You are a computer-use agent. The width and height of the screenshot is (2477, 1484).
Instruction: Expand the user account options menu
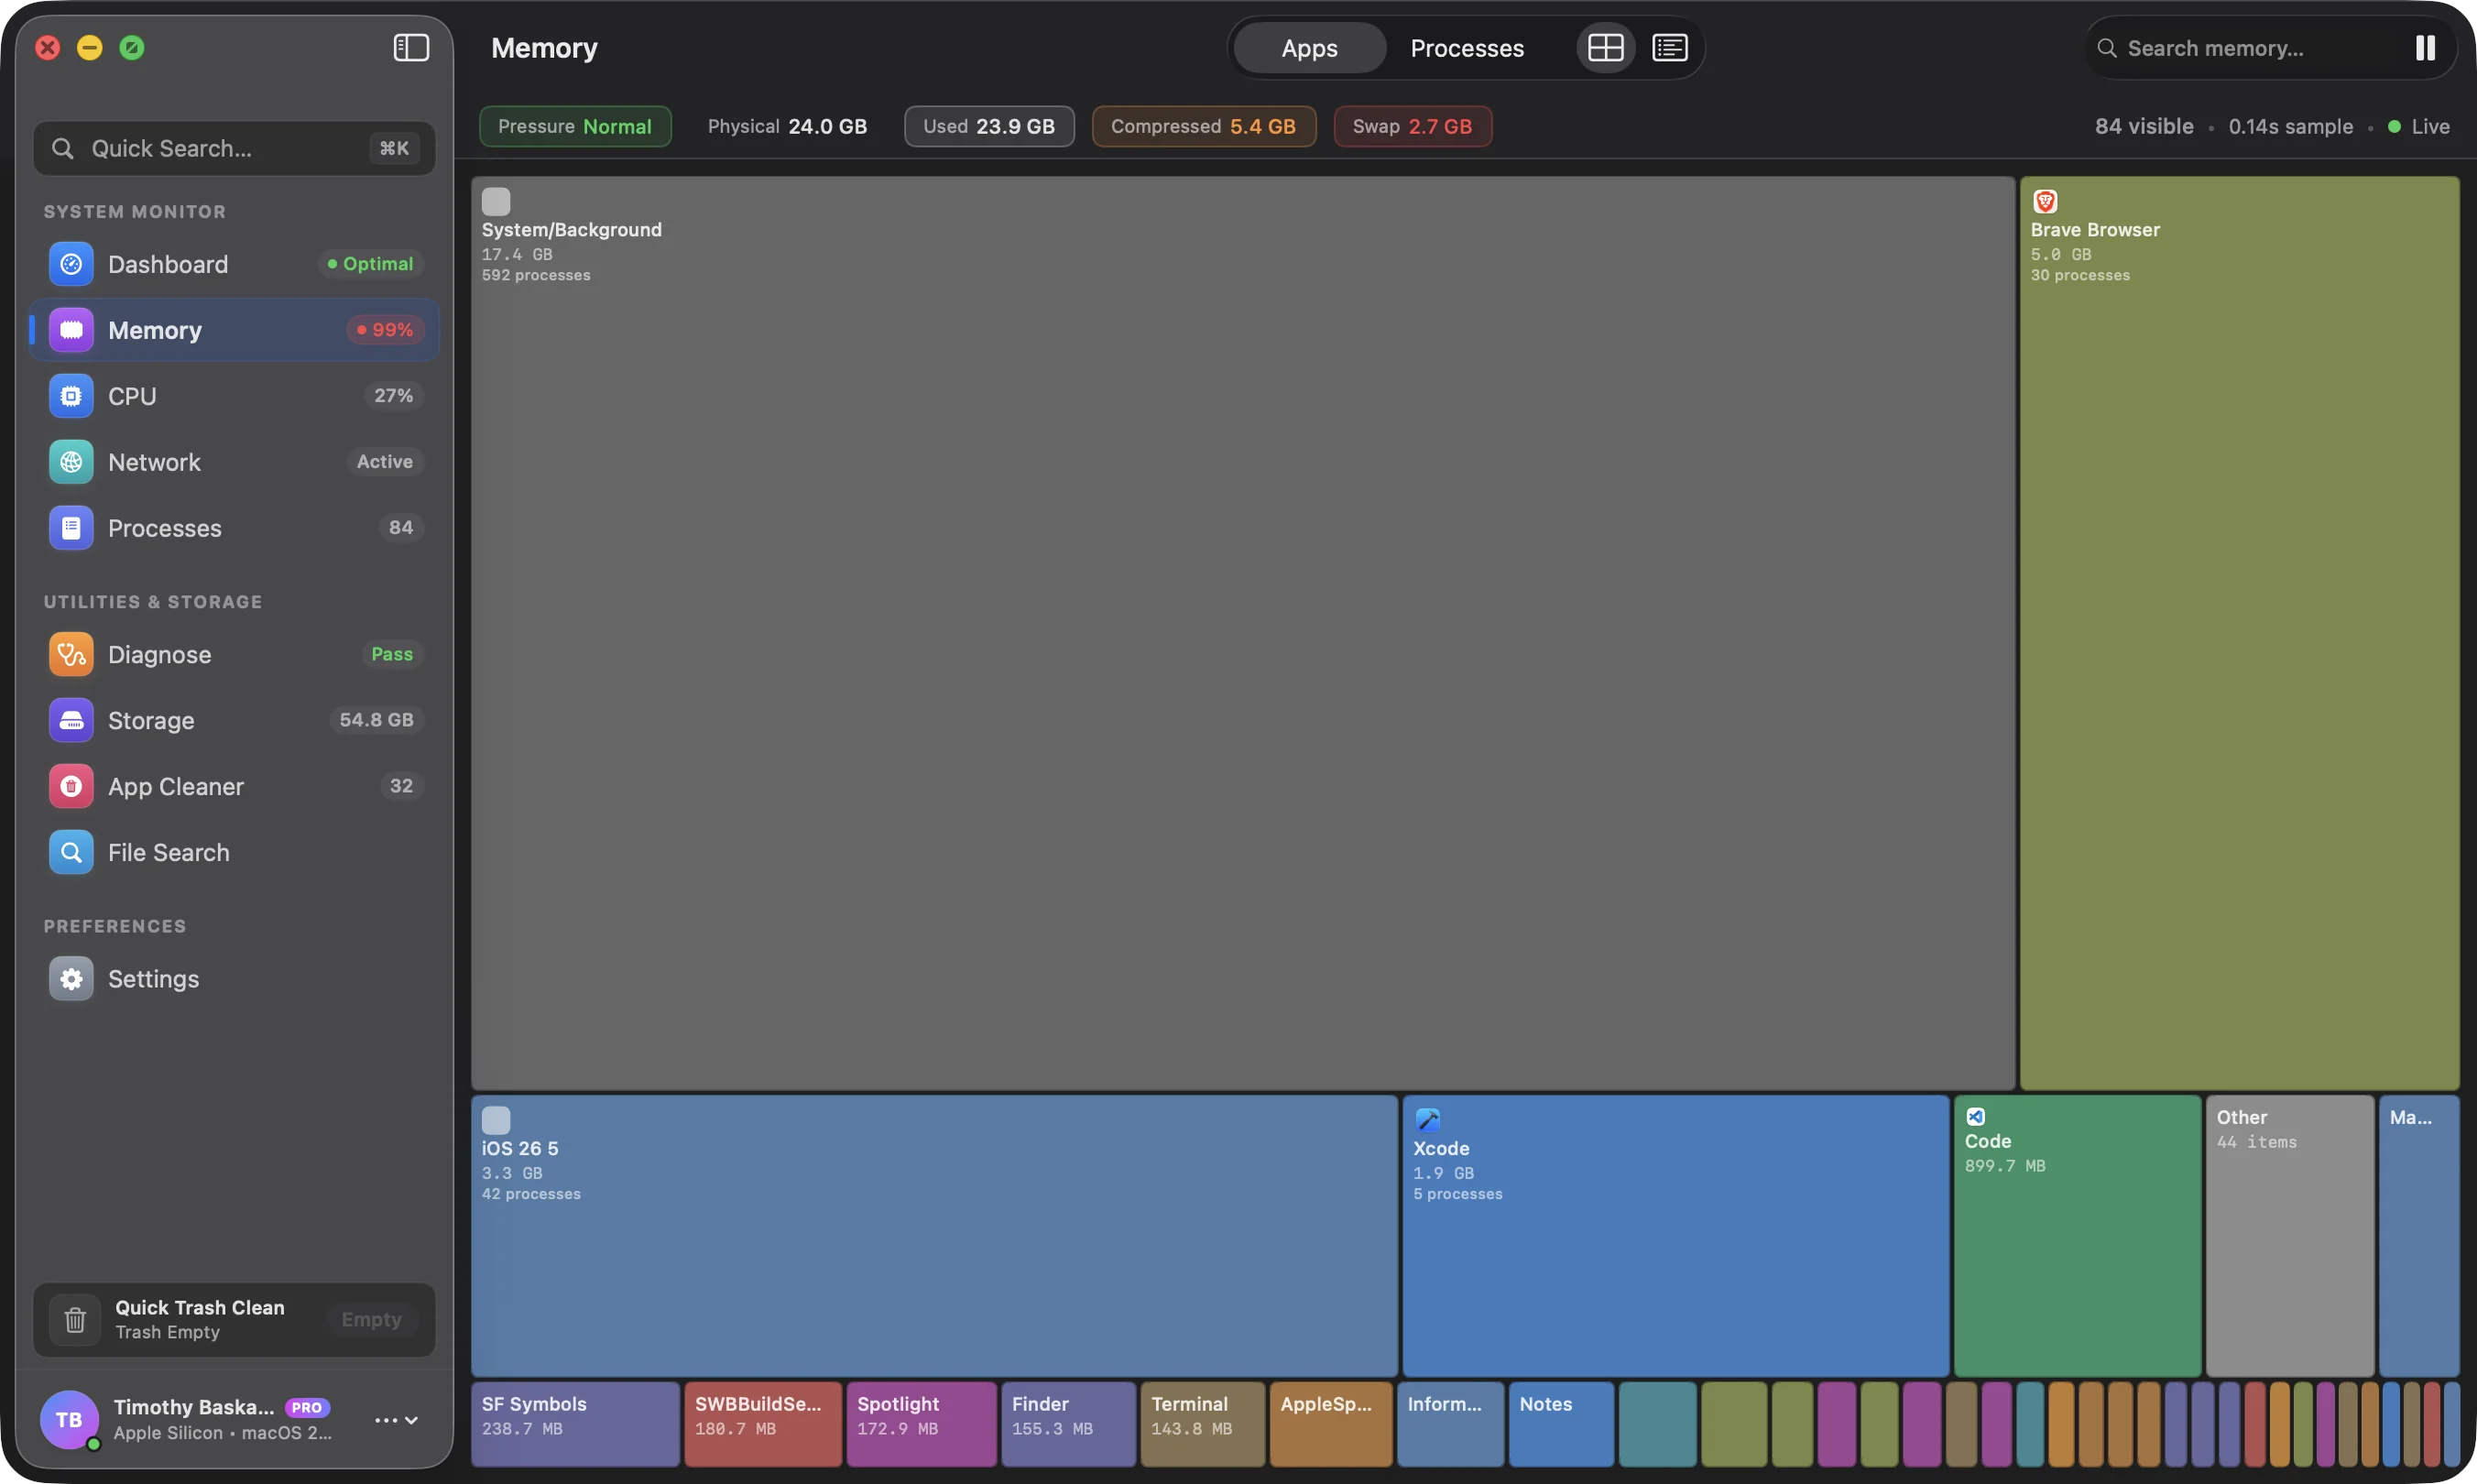pos(396,1420)
